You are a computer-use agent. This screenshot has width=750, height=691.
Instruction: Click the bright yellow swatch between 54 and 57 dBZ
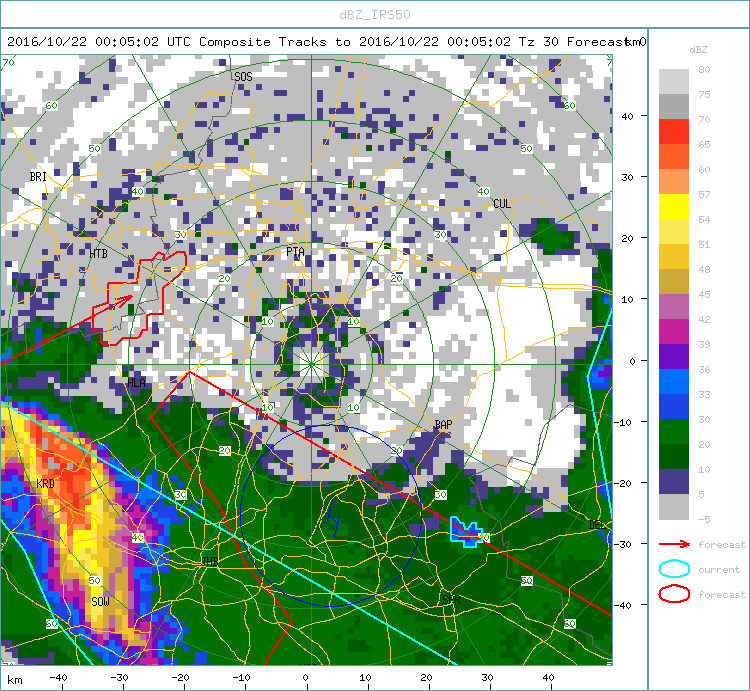point(673,207)
